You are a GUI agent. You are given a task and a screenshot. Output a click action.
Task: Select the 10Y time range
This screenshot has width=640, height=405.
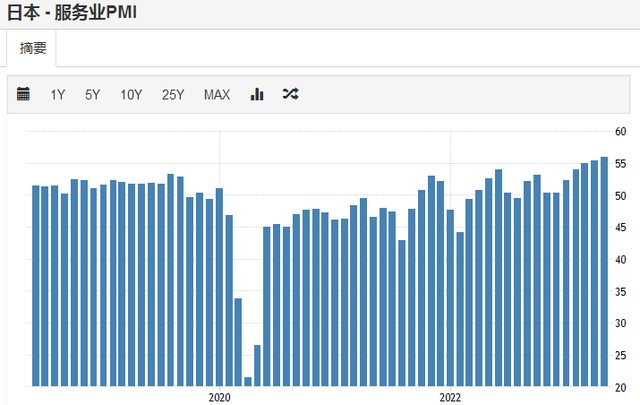pyautogui.click(x=131, y=95)
